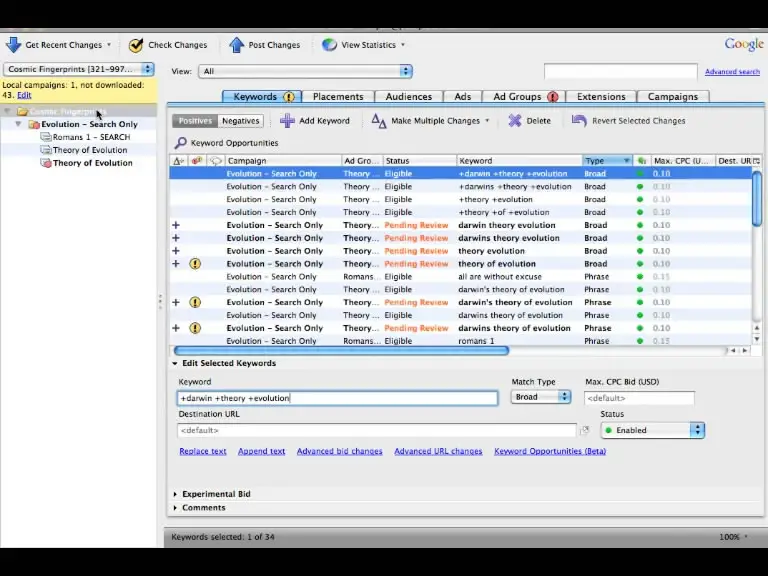Click the Destination URL input field
The height and width of the screenshot is (576, 768).
(x=377, y=431)
